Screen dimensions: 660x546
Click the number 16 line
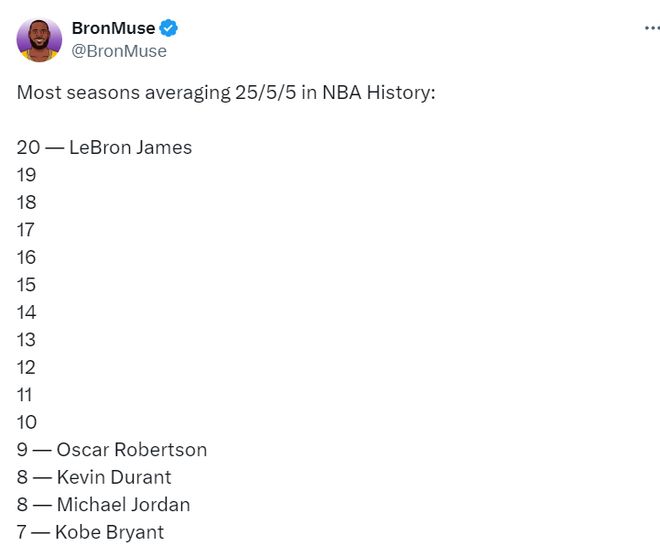pyautogui.click(x=26, y=257)
